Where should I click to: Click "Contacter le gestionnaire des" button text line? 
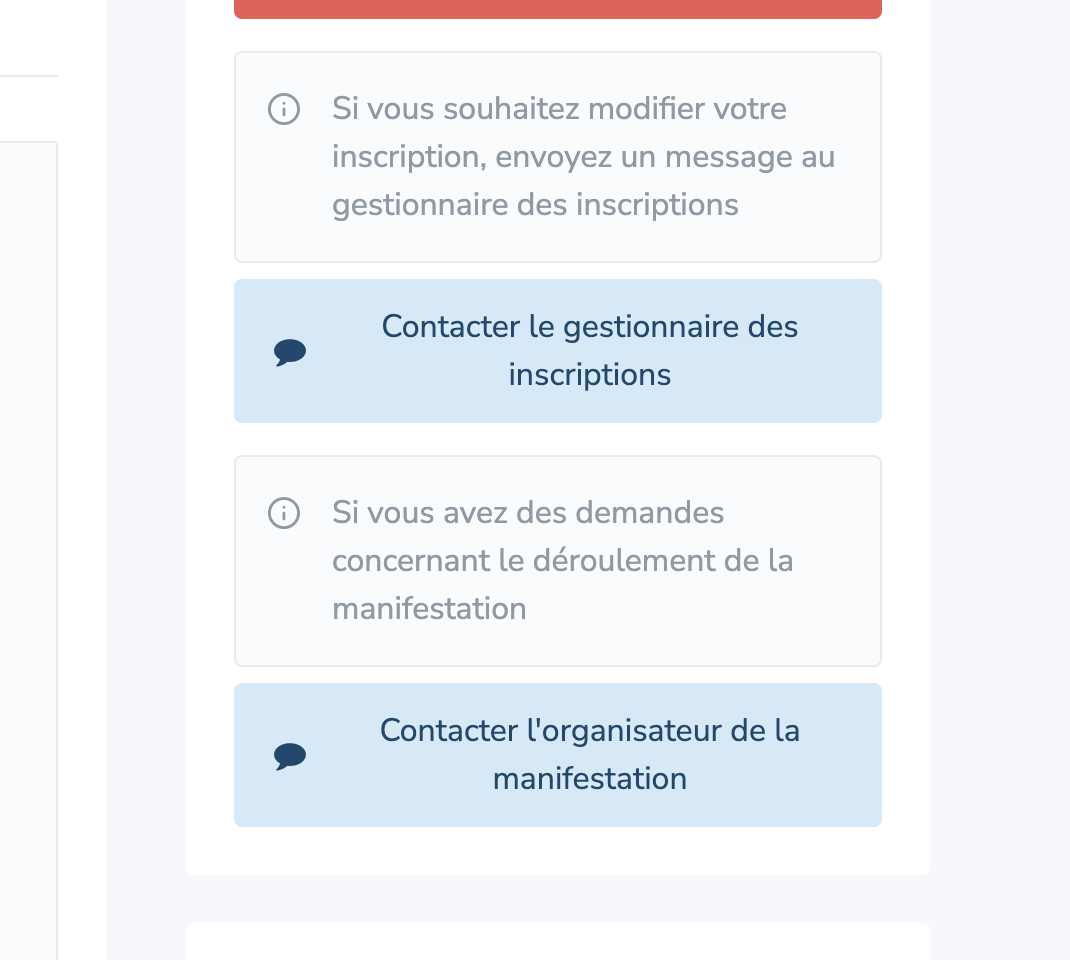589,327
